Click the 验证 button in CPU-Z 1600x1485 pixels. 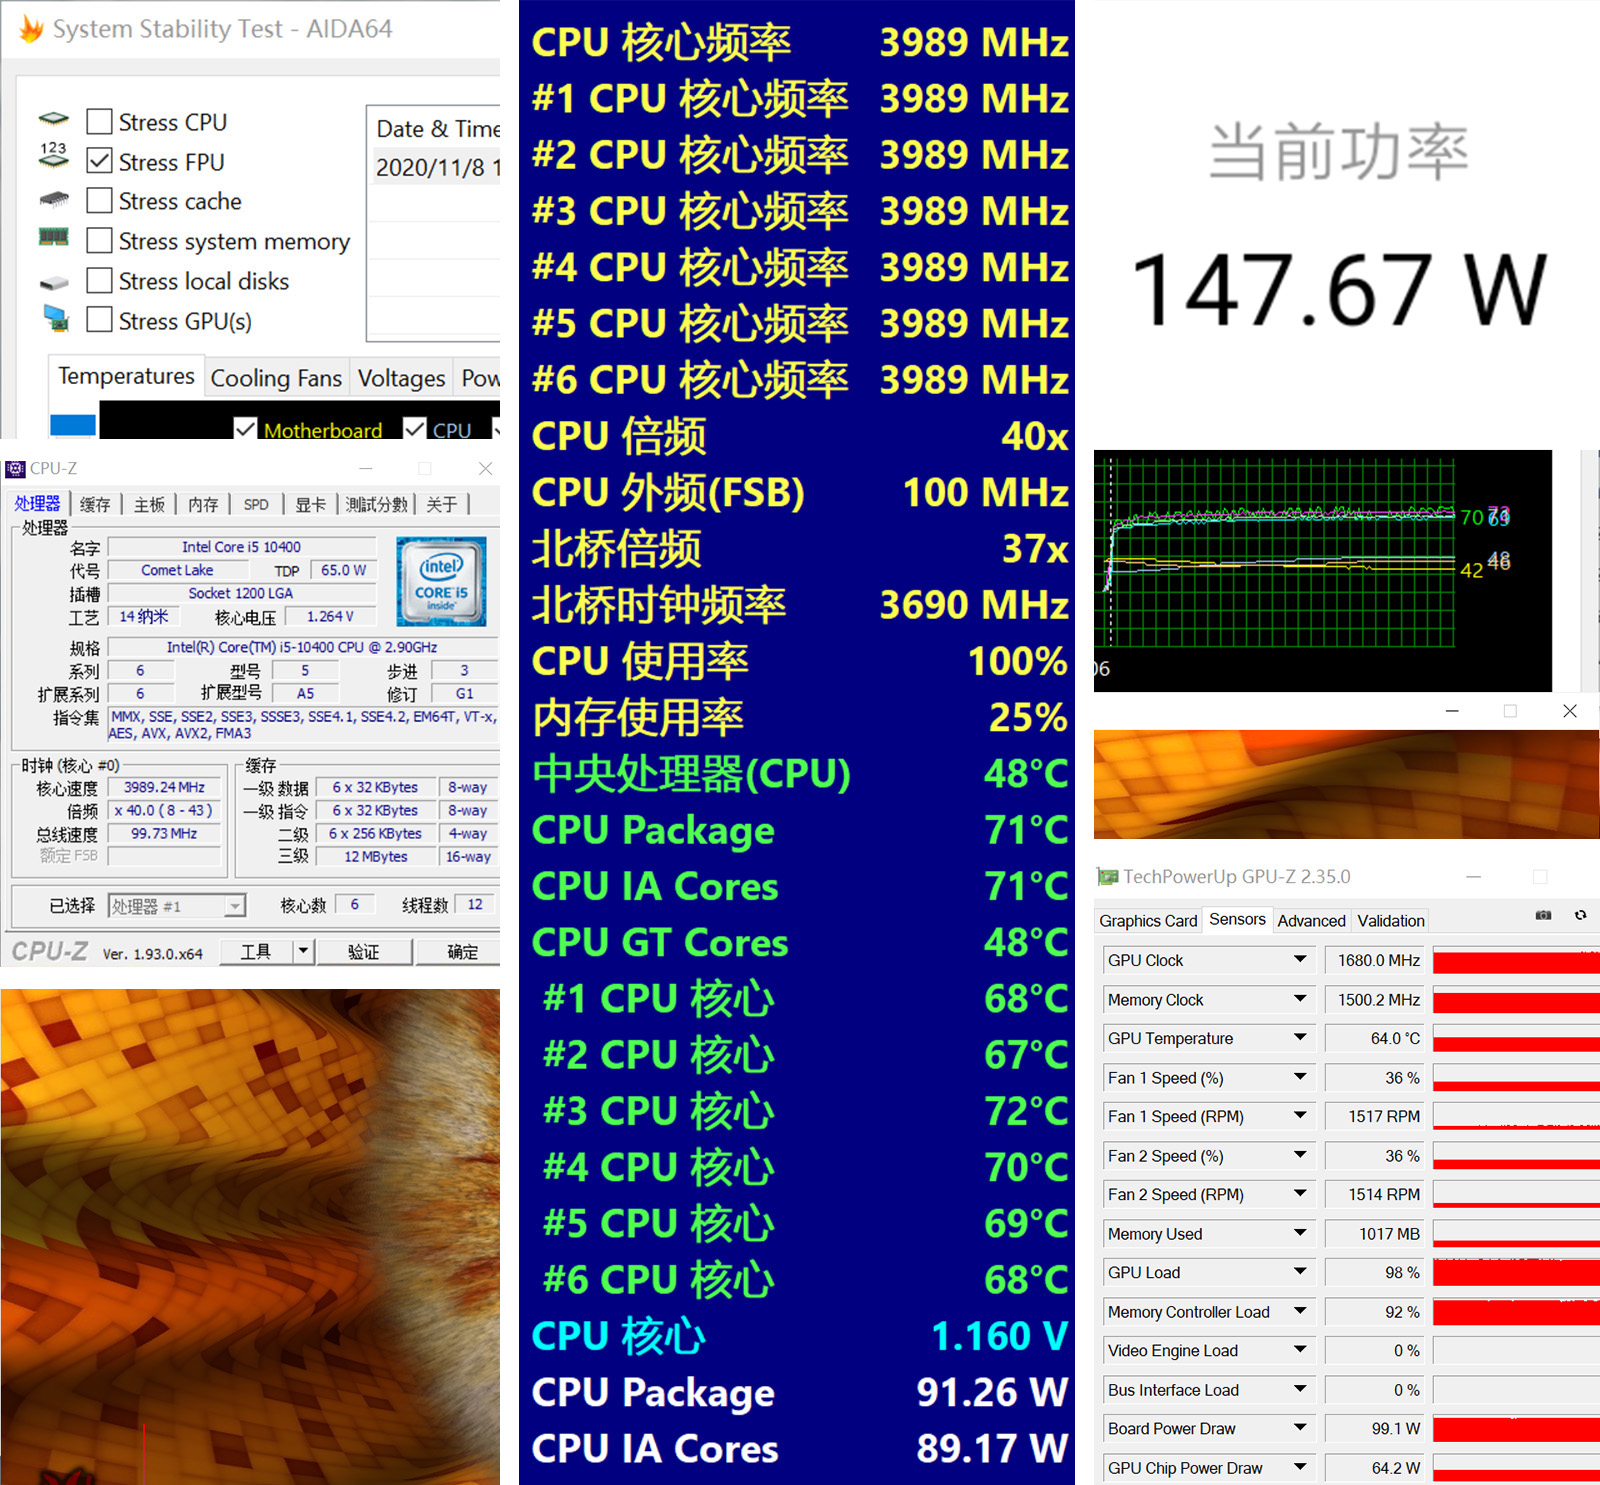(x=364, y=952)
